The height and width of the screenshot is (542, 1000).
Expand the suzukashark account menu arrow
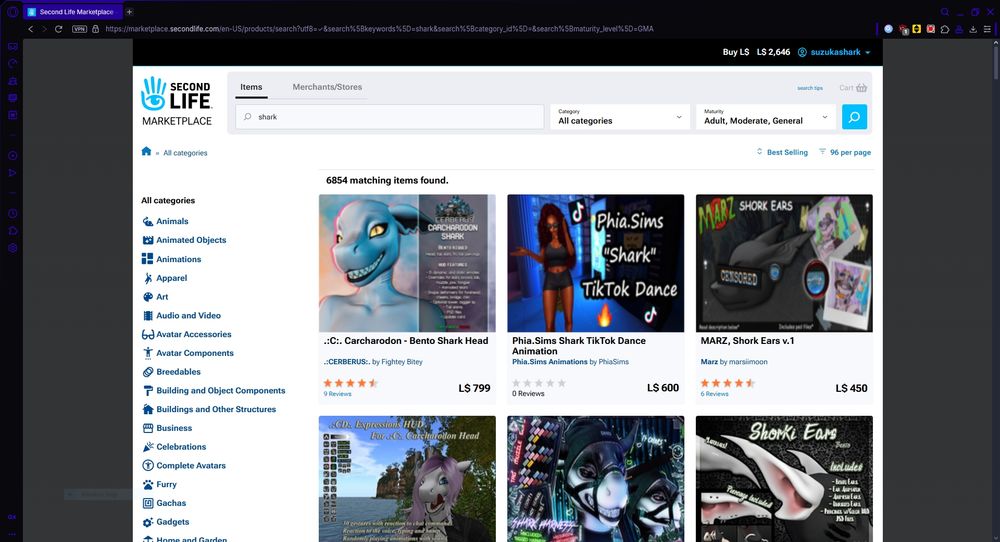pyautogui.click(x=867, y=52)
